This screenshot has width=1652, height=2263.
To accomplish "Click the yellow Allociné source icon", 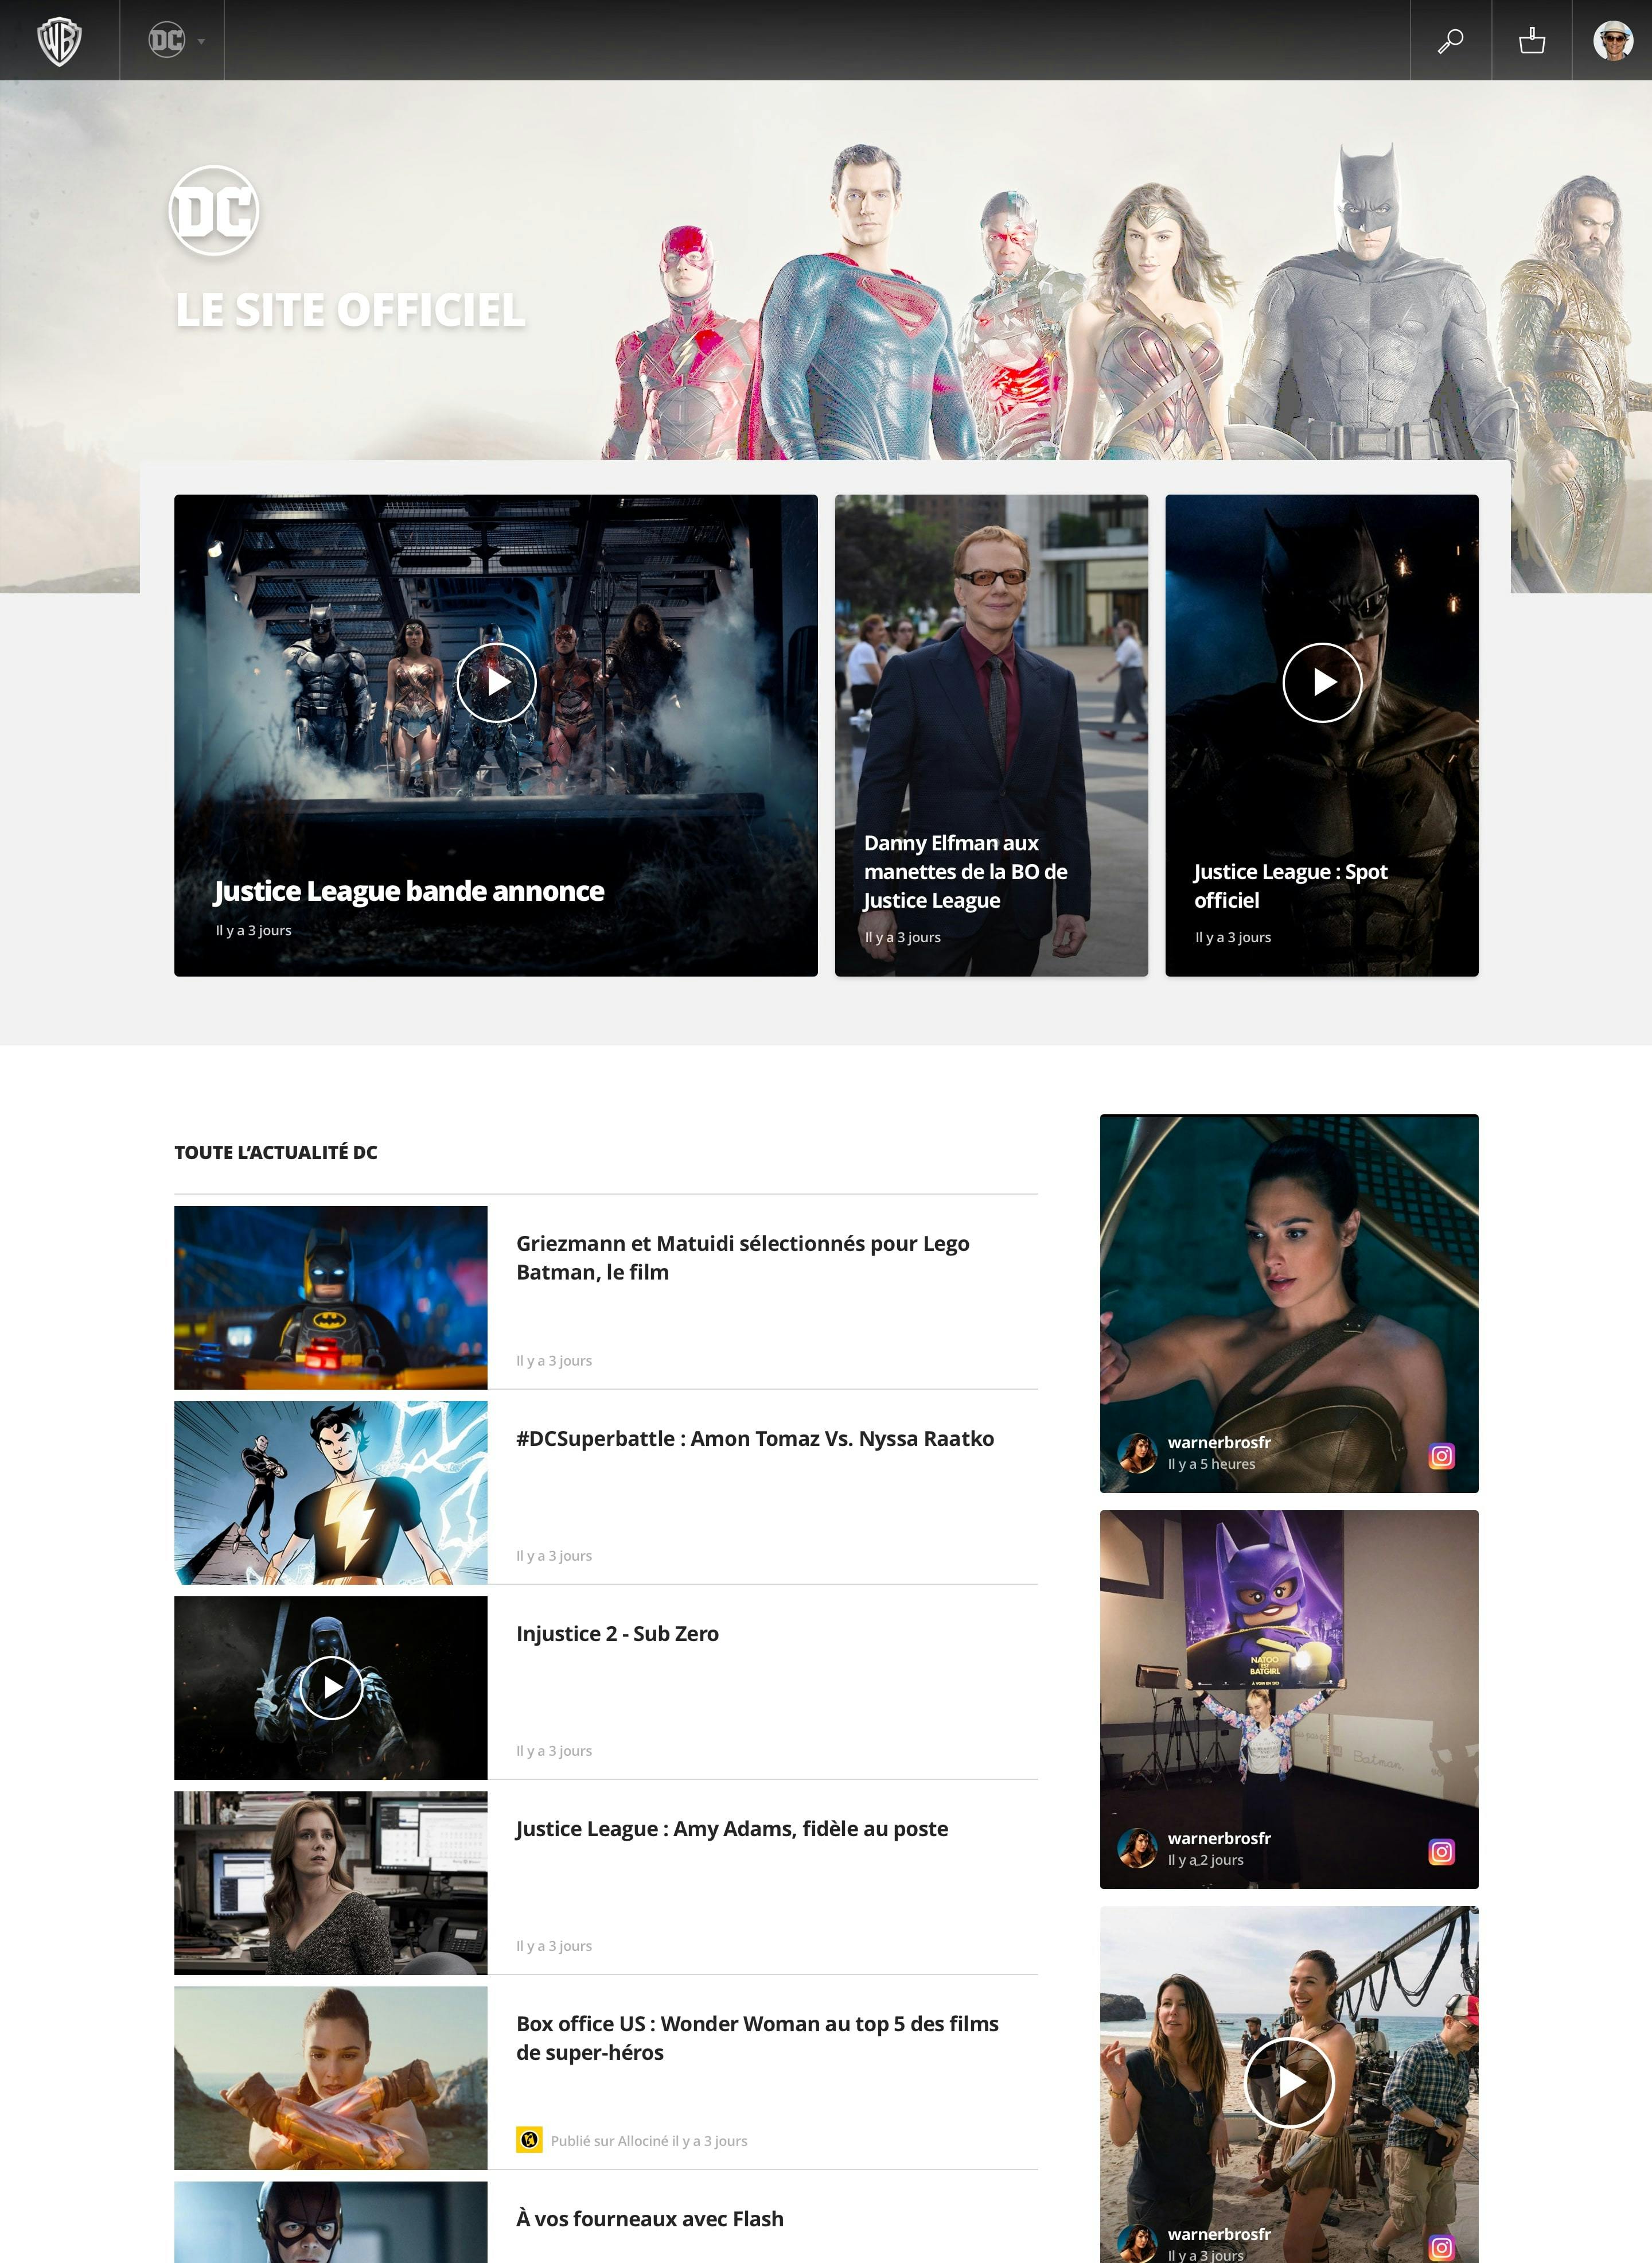I will click(x=529, y=2140).
